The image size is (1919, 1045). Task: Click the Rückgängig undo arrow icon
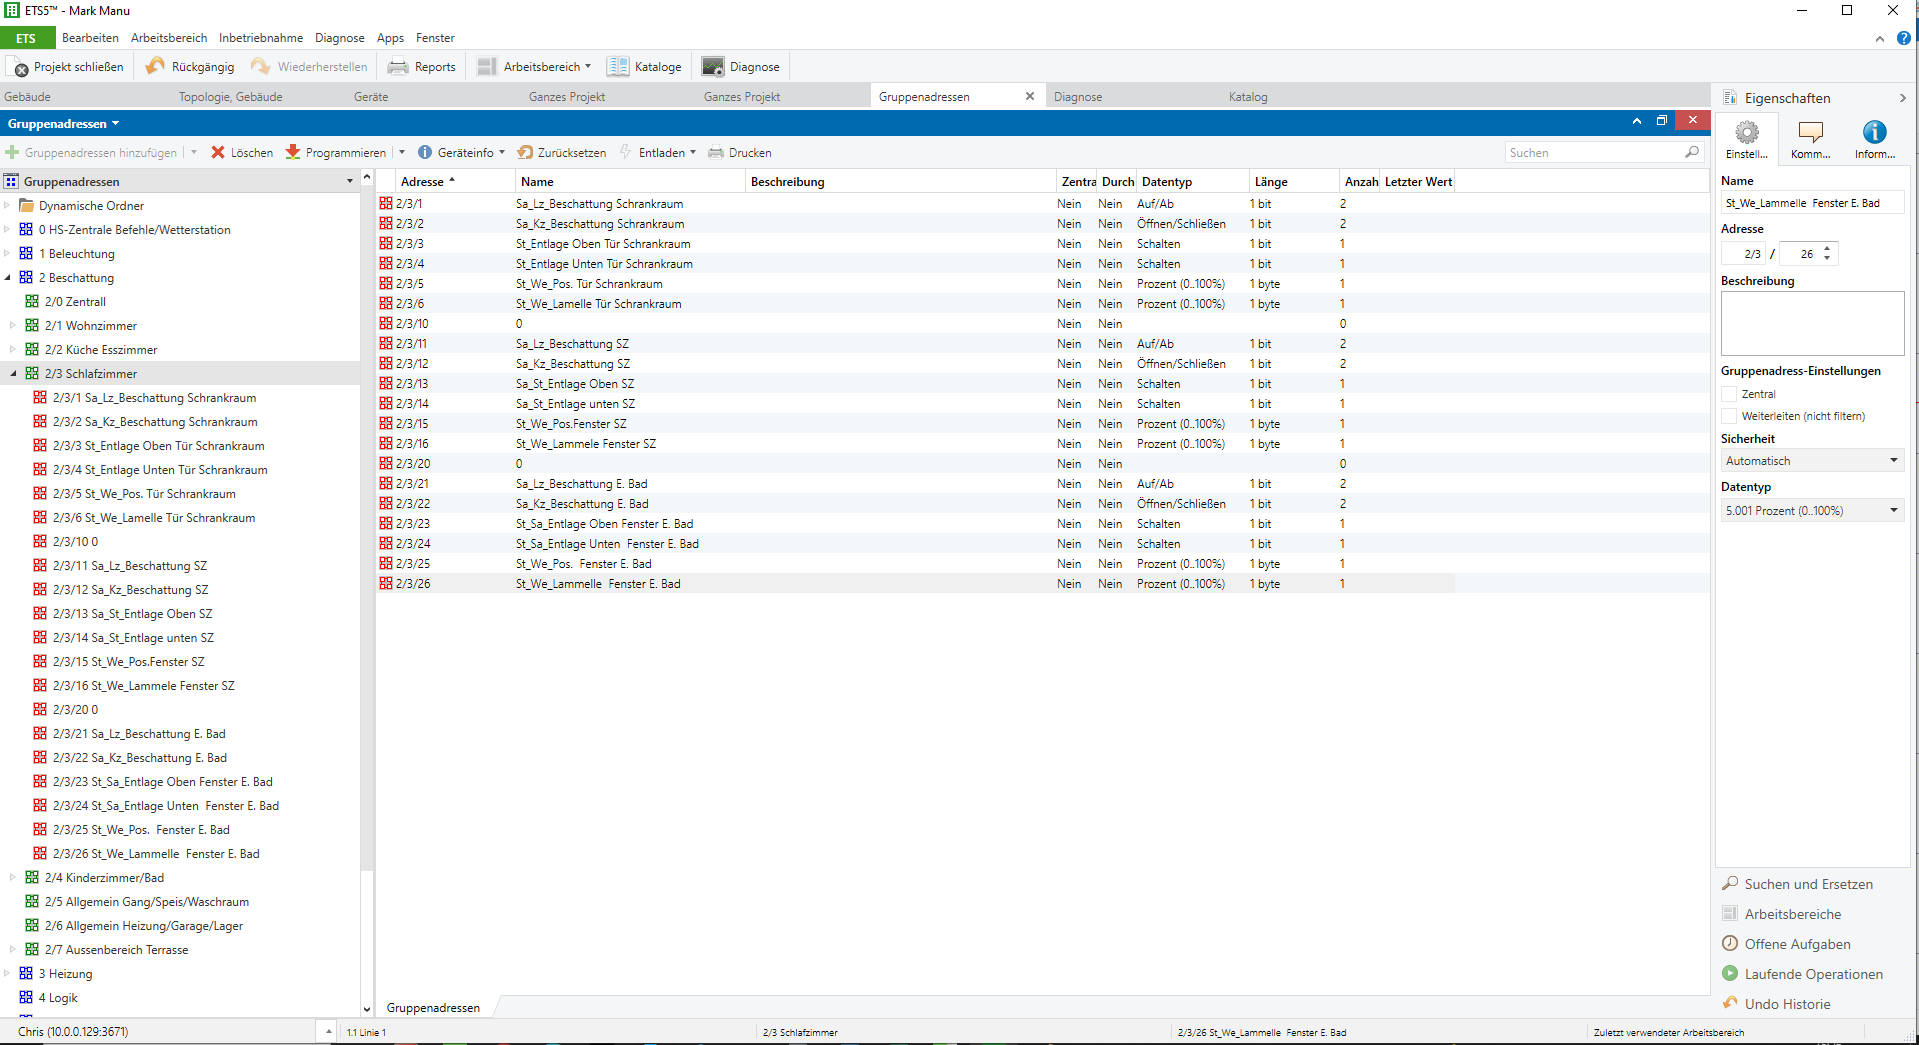(x=155, y=67)
